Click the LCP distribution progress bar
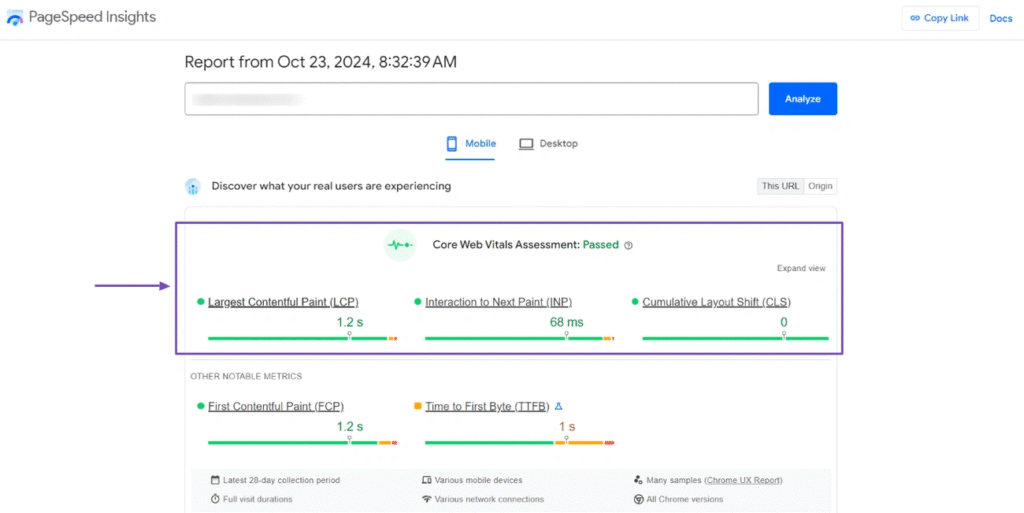 click(x=302, y=339)
